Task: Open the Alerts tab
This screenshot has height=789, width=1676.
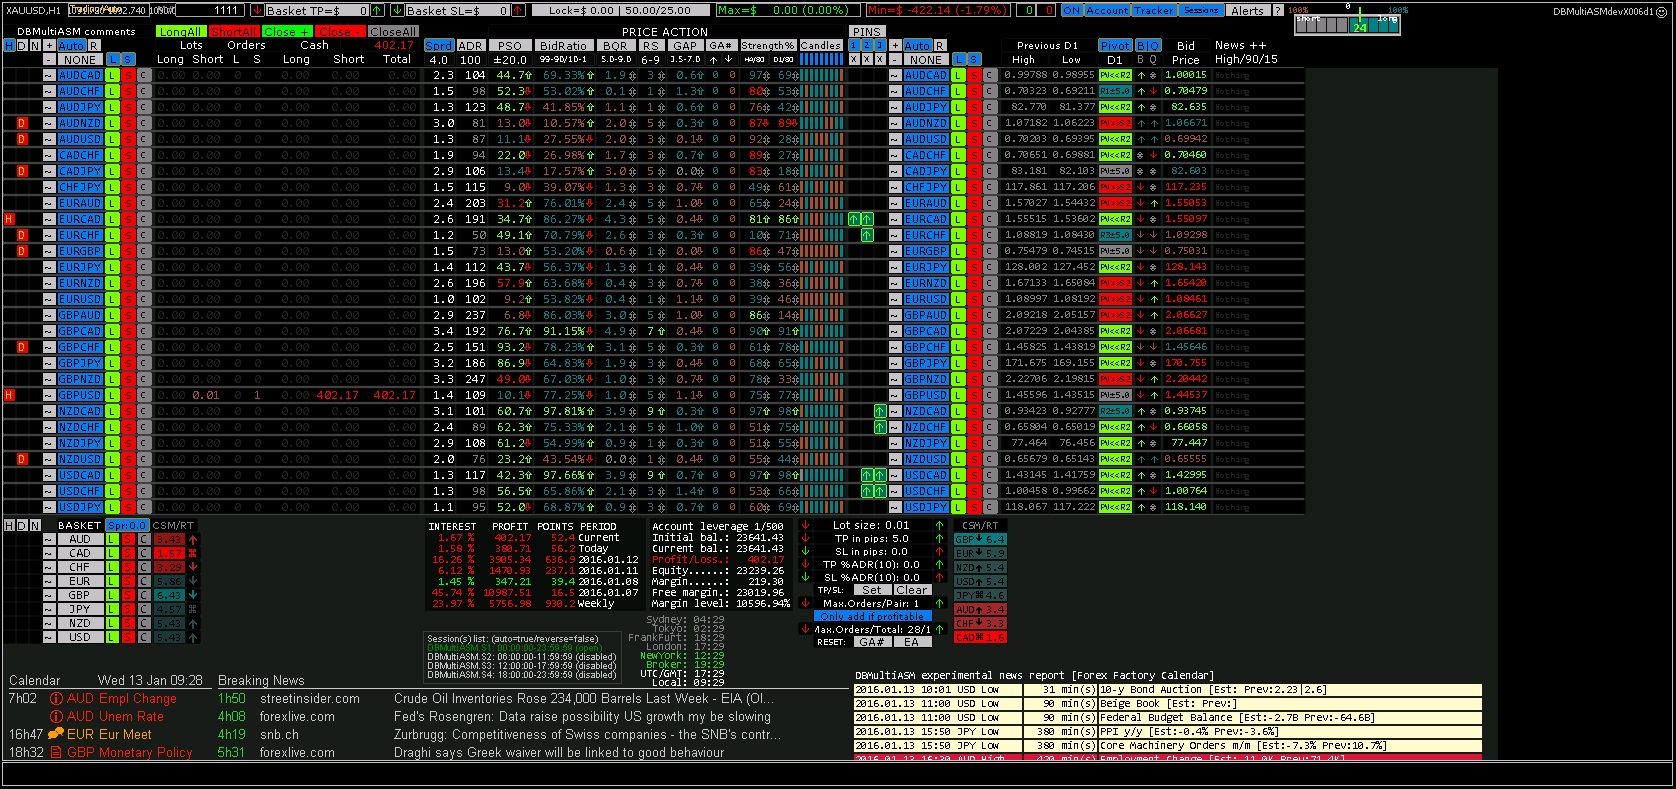Action: coord(1247,10)
